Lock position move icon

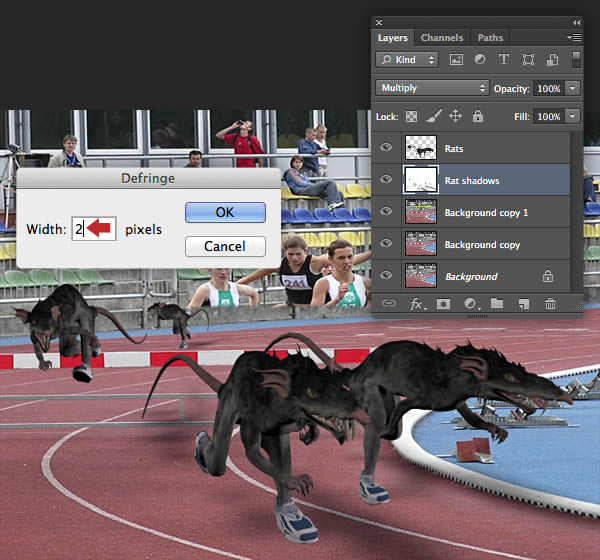(455, 116)
